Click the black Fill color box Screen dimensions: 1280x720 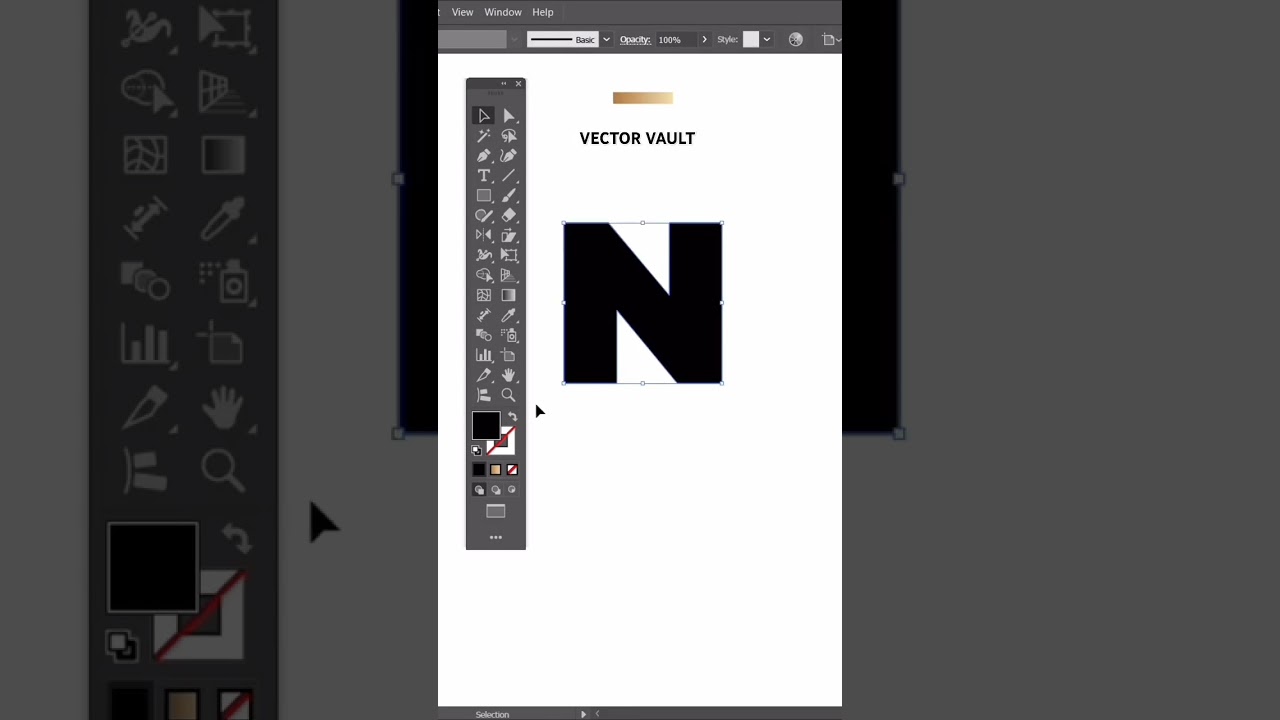pyautogui.click(x=485, y=426)
